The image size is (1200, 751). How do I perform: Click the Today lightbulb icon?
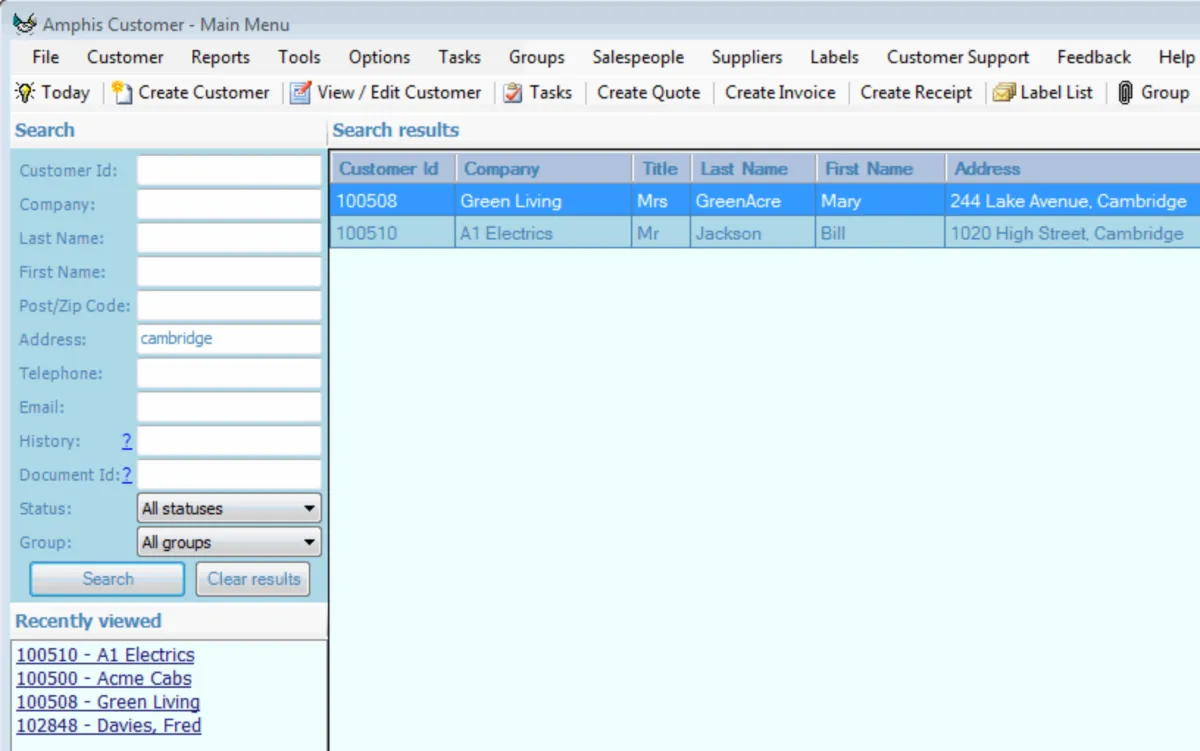[x=25, y=93]
